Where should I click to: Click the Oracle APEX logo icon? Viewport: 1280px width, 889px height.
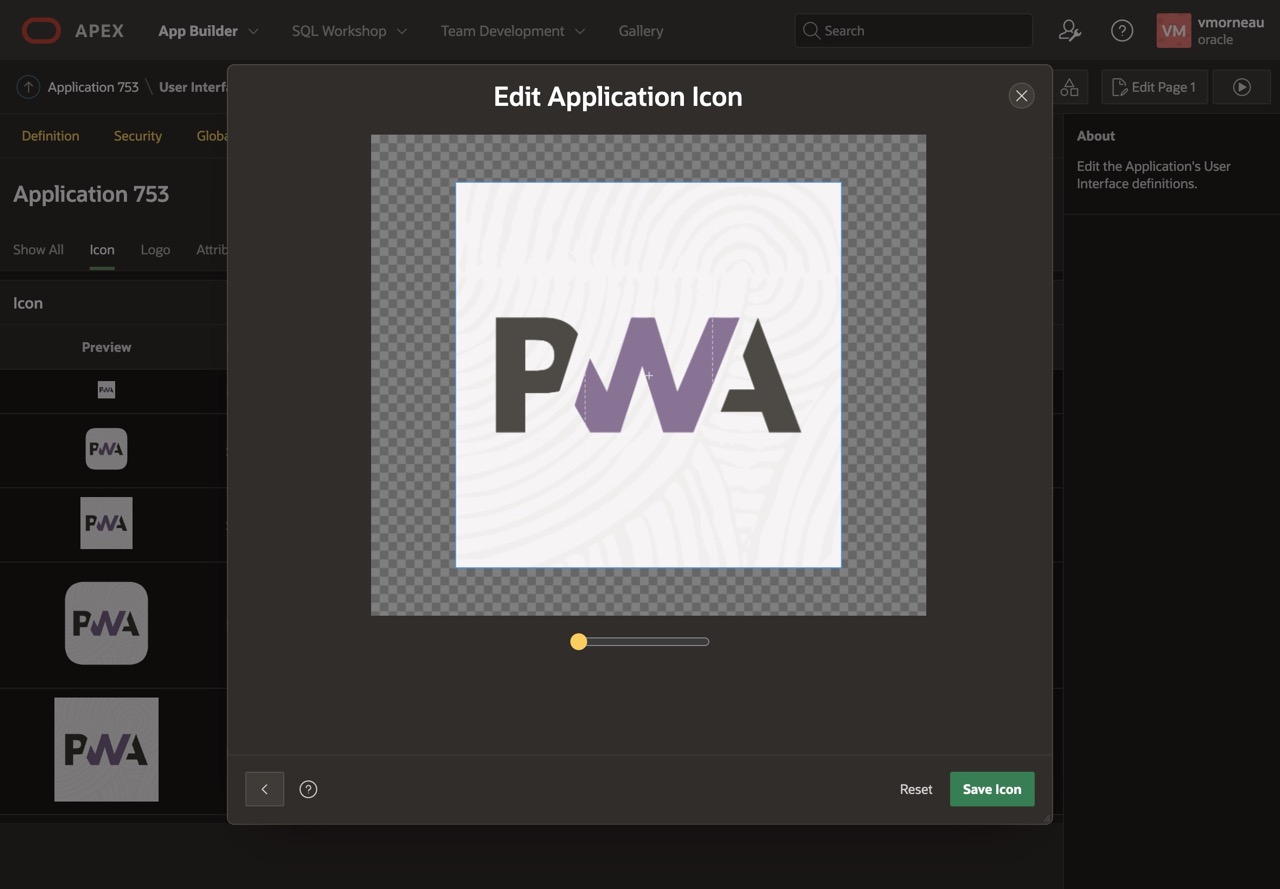click(41, 31)
